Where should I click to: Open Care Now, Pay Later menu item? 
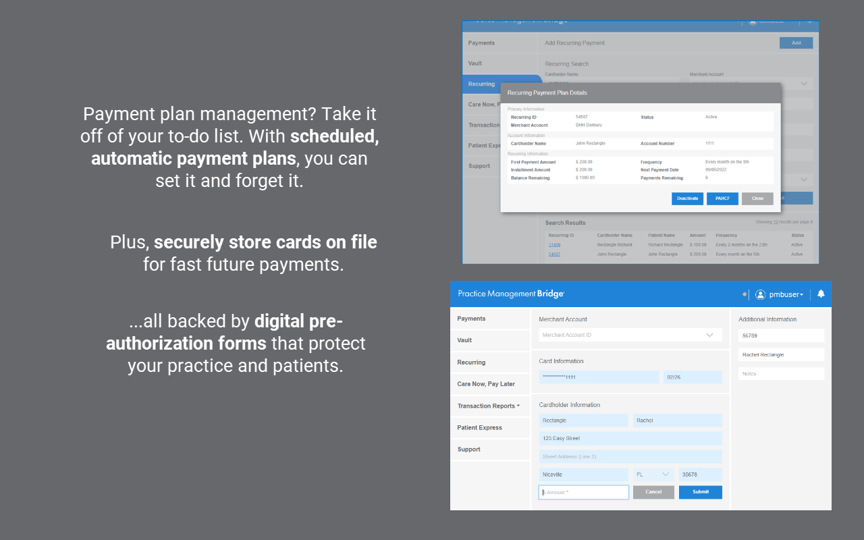point(486,384)
